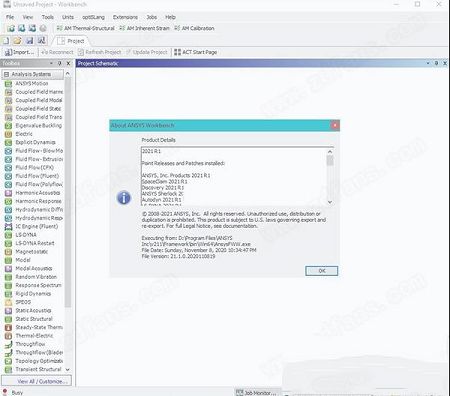
Task: Open the Tools menu
Action: coord(48,17)
